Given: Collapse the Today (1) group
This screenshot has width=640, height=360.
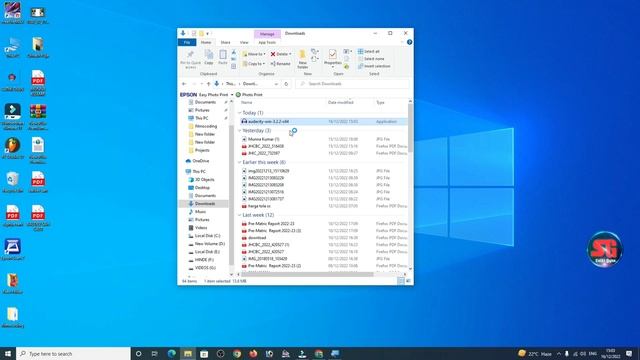Looking at the screenshot, I should click(240, 113).
